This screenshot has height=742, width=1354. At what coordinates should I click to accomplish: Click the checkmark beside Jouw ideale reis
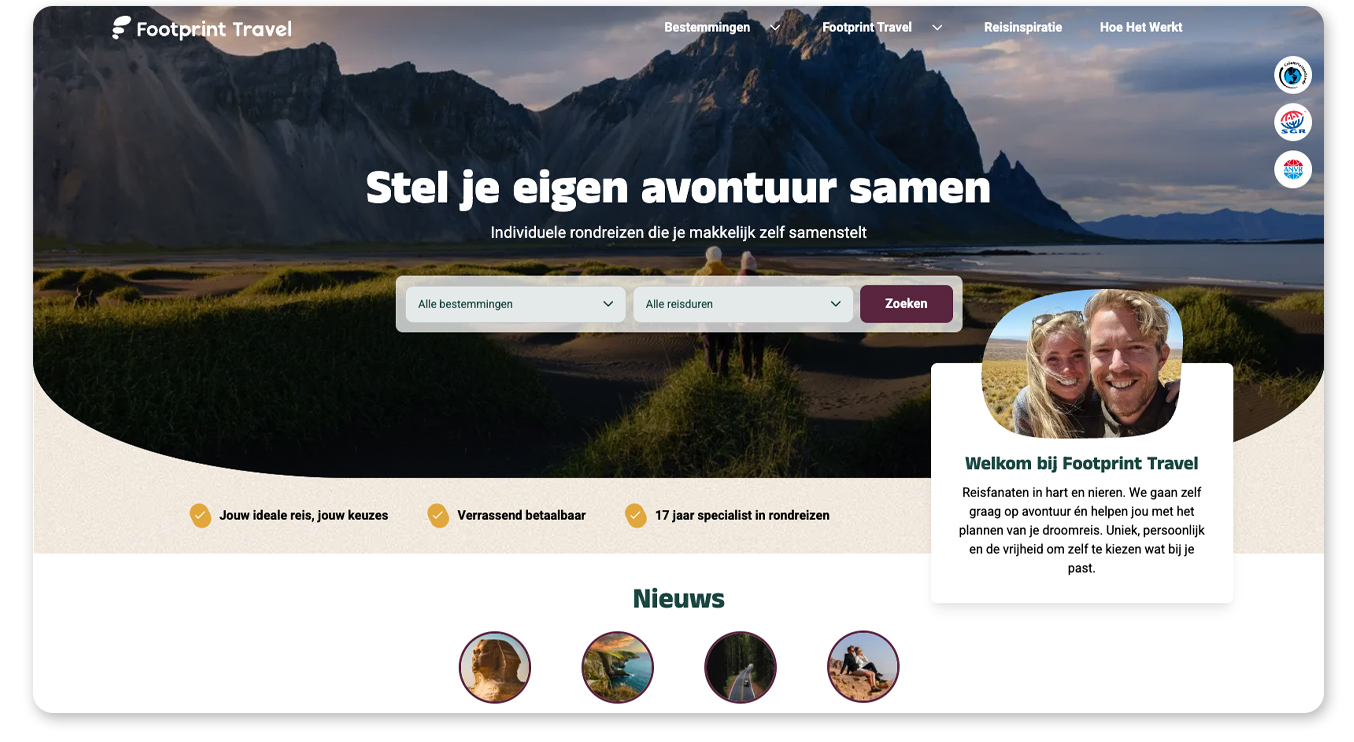[x=200, y=515]
